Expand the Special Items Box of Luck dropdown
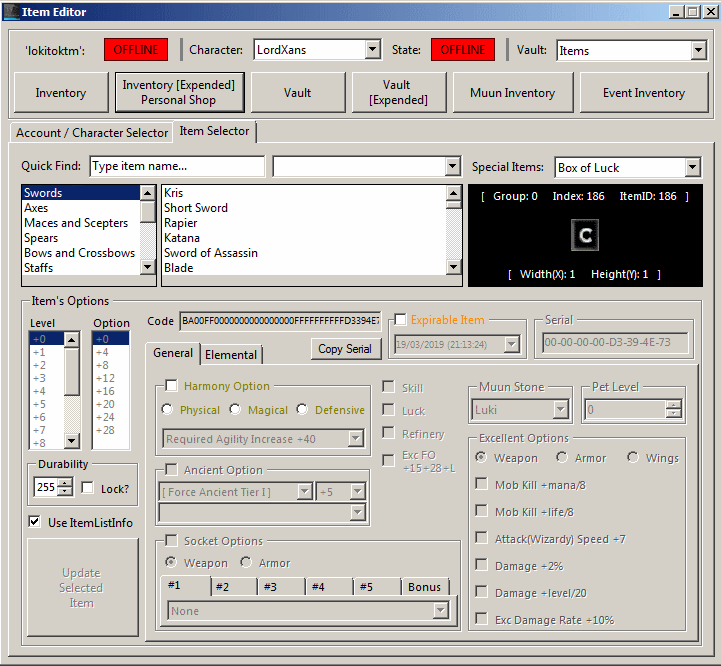The image size is (721, 666). point(692,168)
